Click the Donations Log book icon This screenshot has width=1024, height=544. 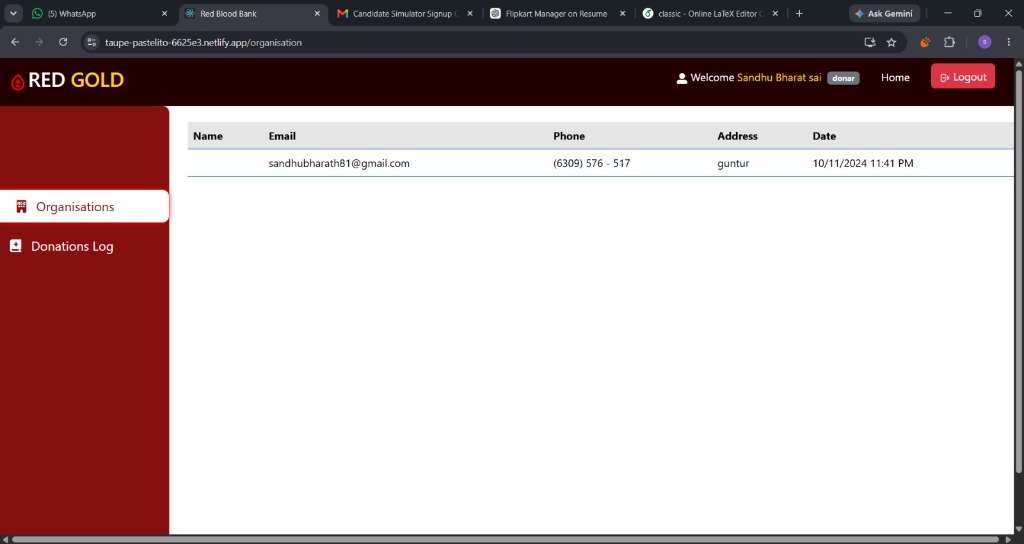pos(16,246)
